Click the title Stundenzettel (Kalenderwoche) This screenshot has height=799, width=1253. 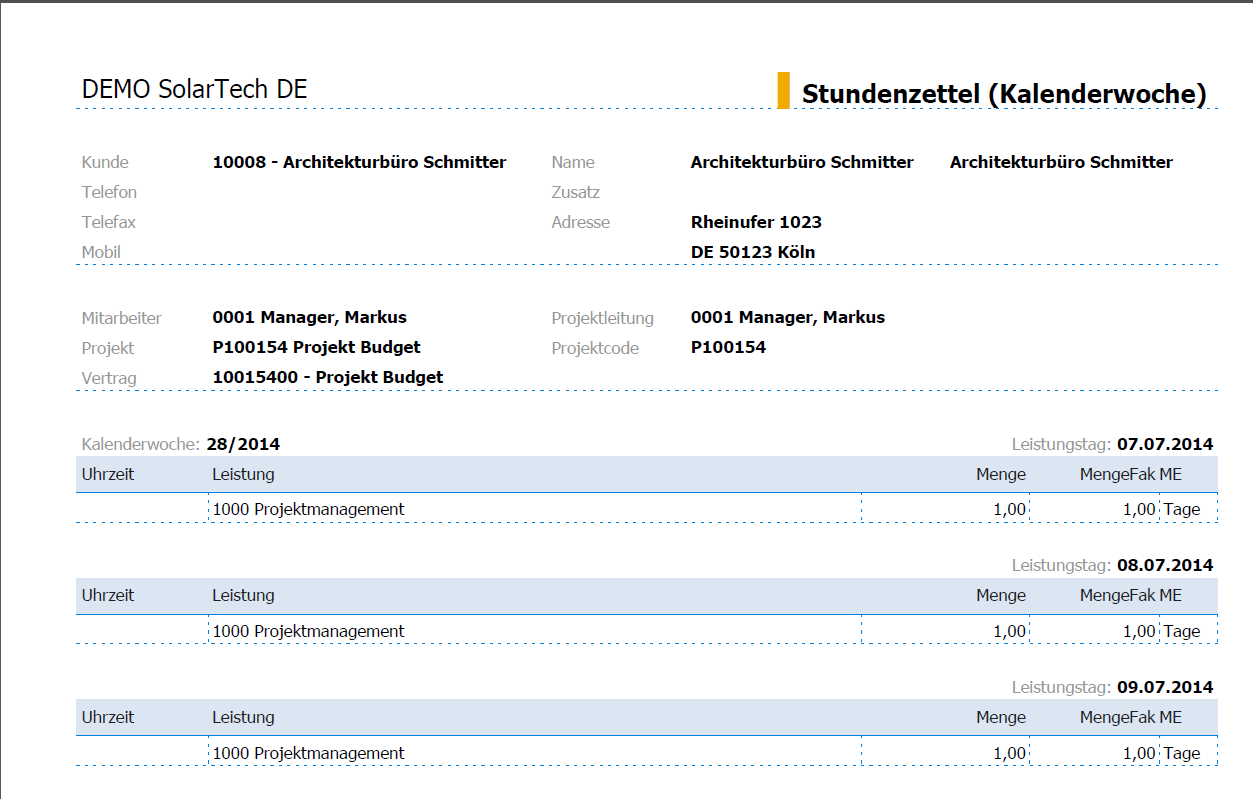pyautogui.click(x=1004, y=94)
